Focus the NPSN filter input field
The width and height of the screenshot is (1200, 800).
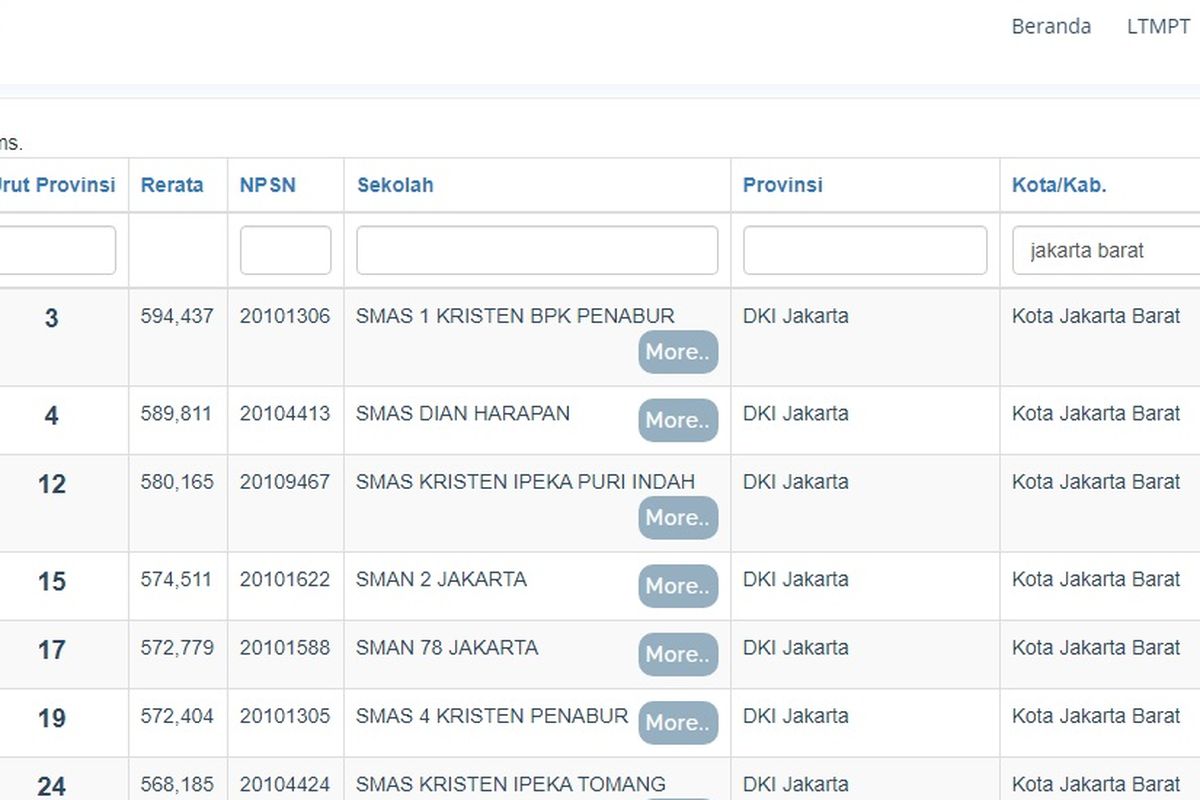coord(285,250)
